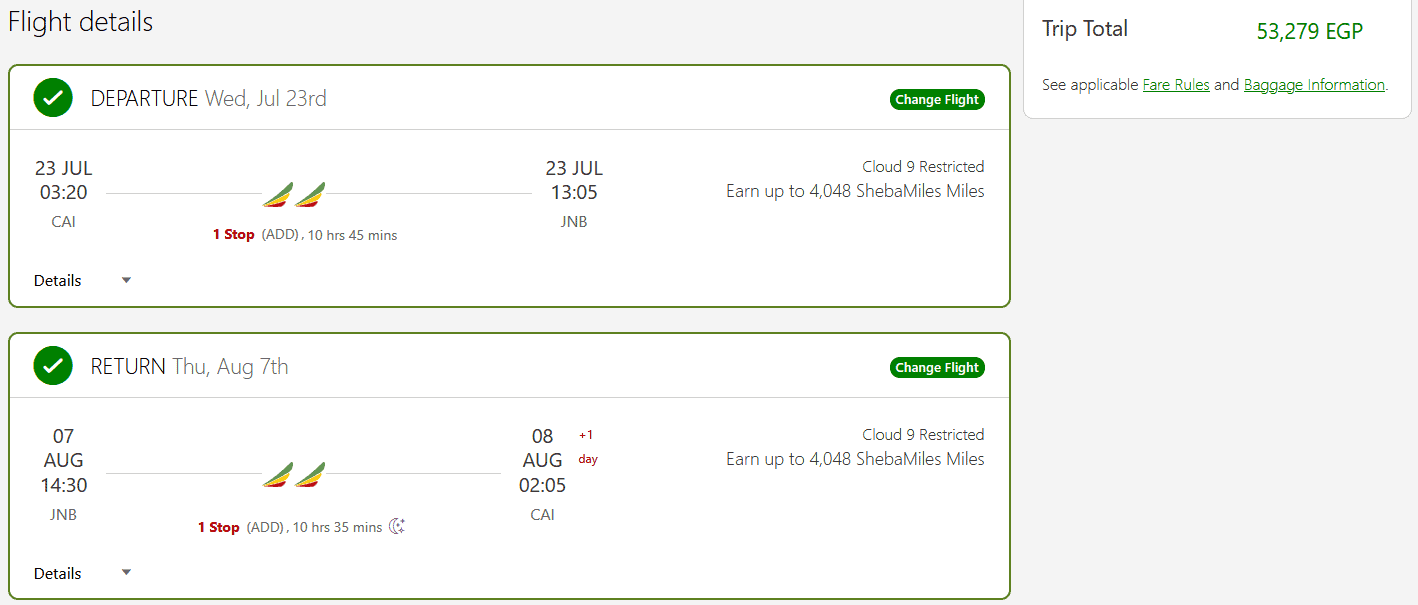The width and height of the screenshot is (1418, 605).
Task: Click the 1 Stop label on departure flight
Action: point(233,235)
